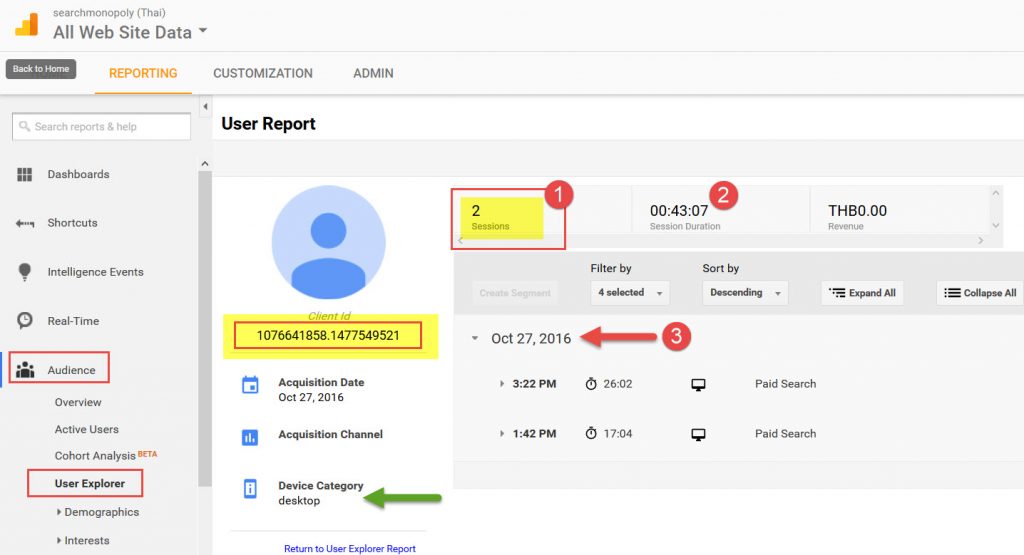Click the Create Segment button
This screenshot has width=1024, height=555.
pyautogui.click(x=515, y=293)
